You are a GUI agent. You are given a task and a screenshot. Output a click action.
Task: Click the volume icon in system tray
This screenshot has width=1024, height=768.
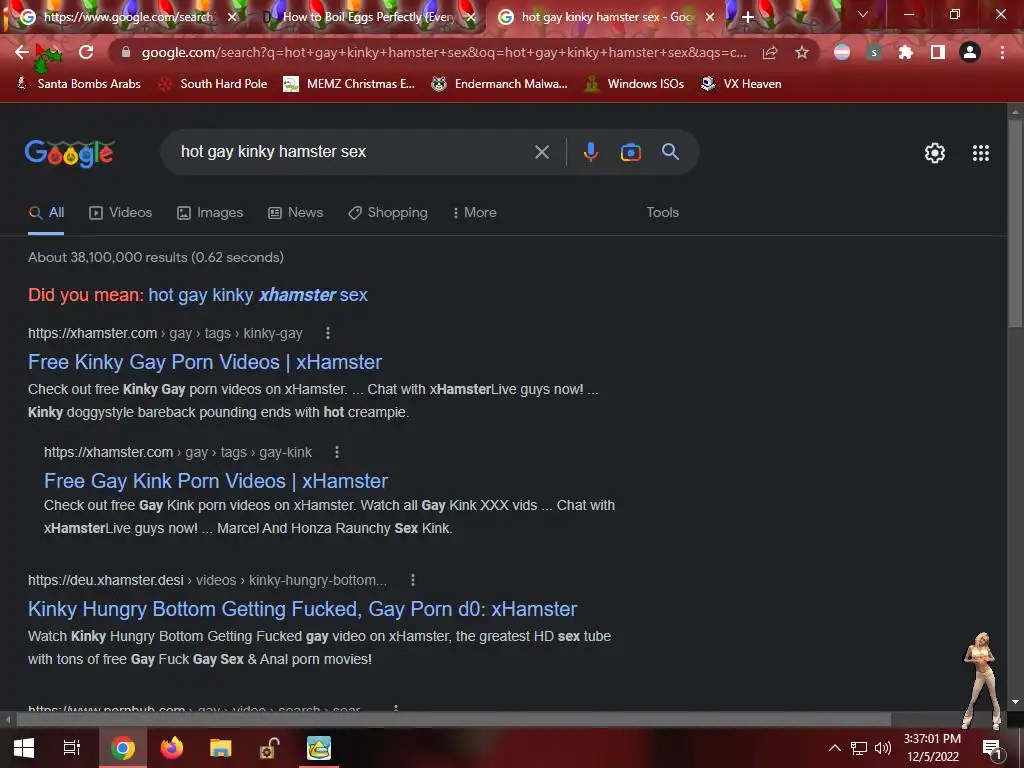click(x=883, y=748)
